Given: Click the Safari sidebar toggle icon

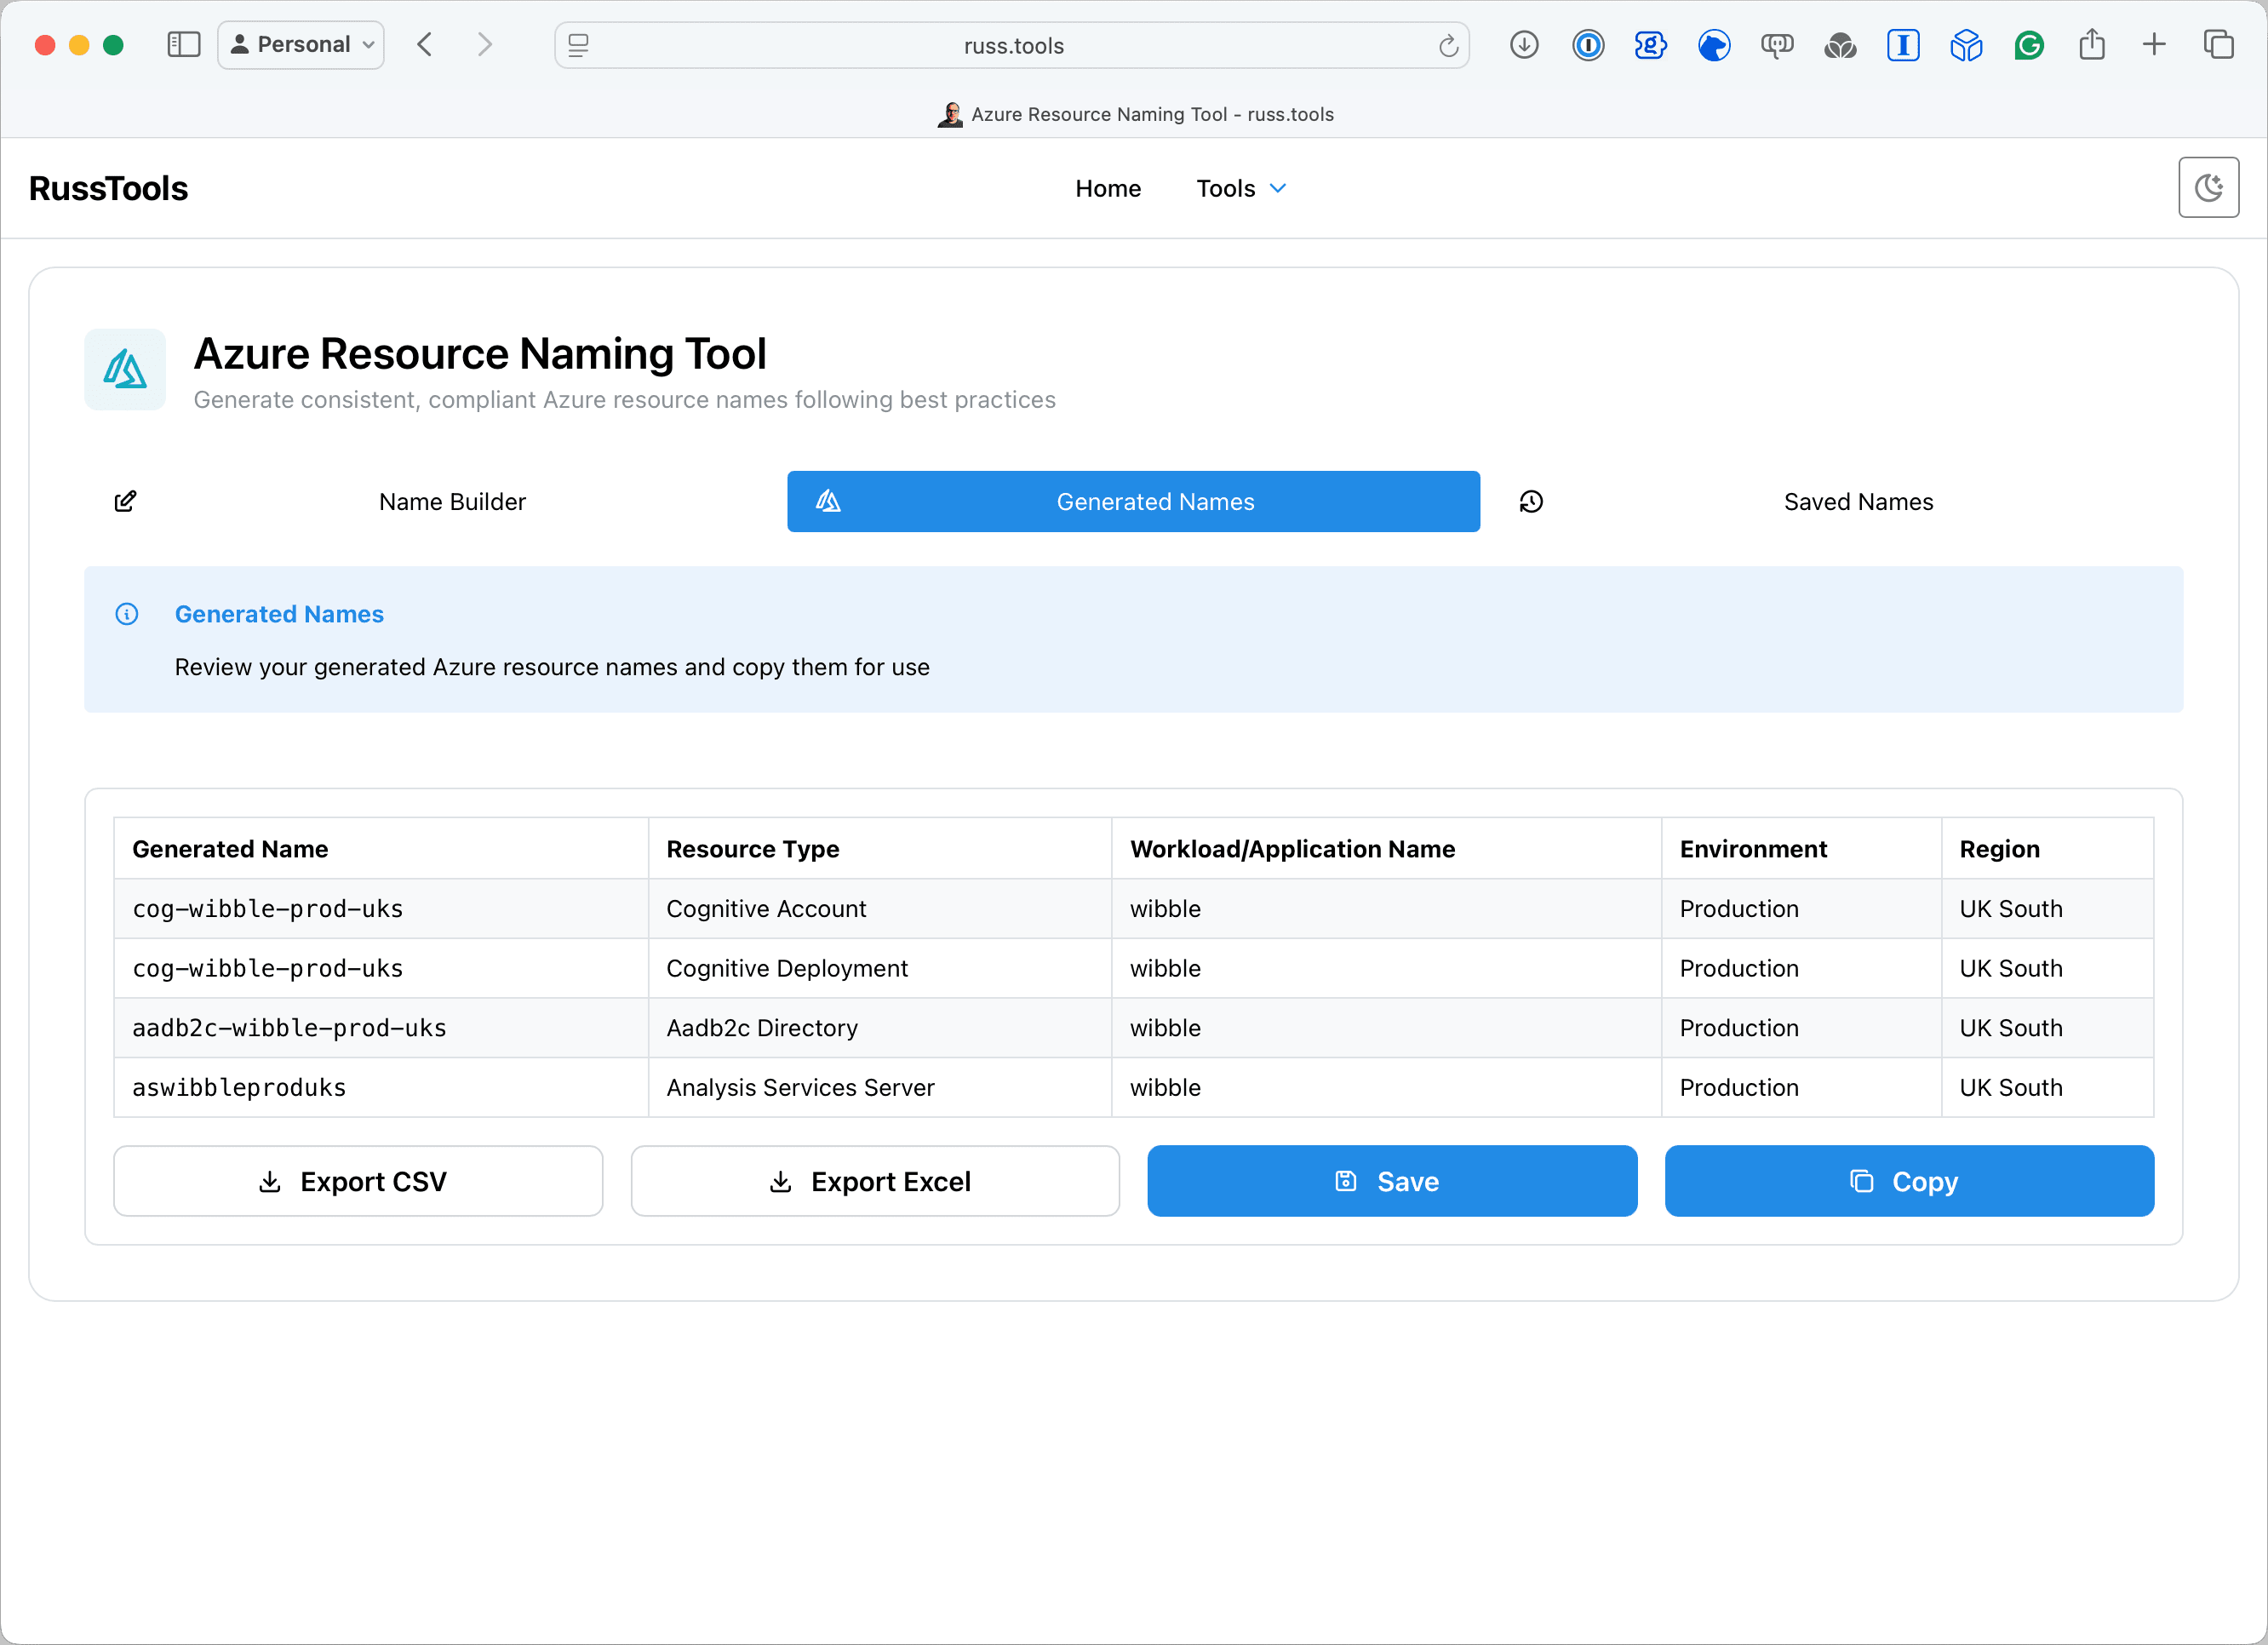Looking at the screenshot, I should [183, 45].
